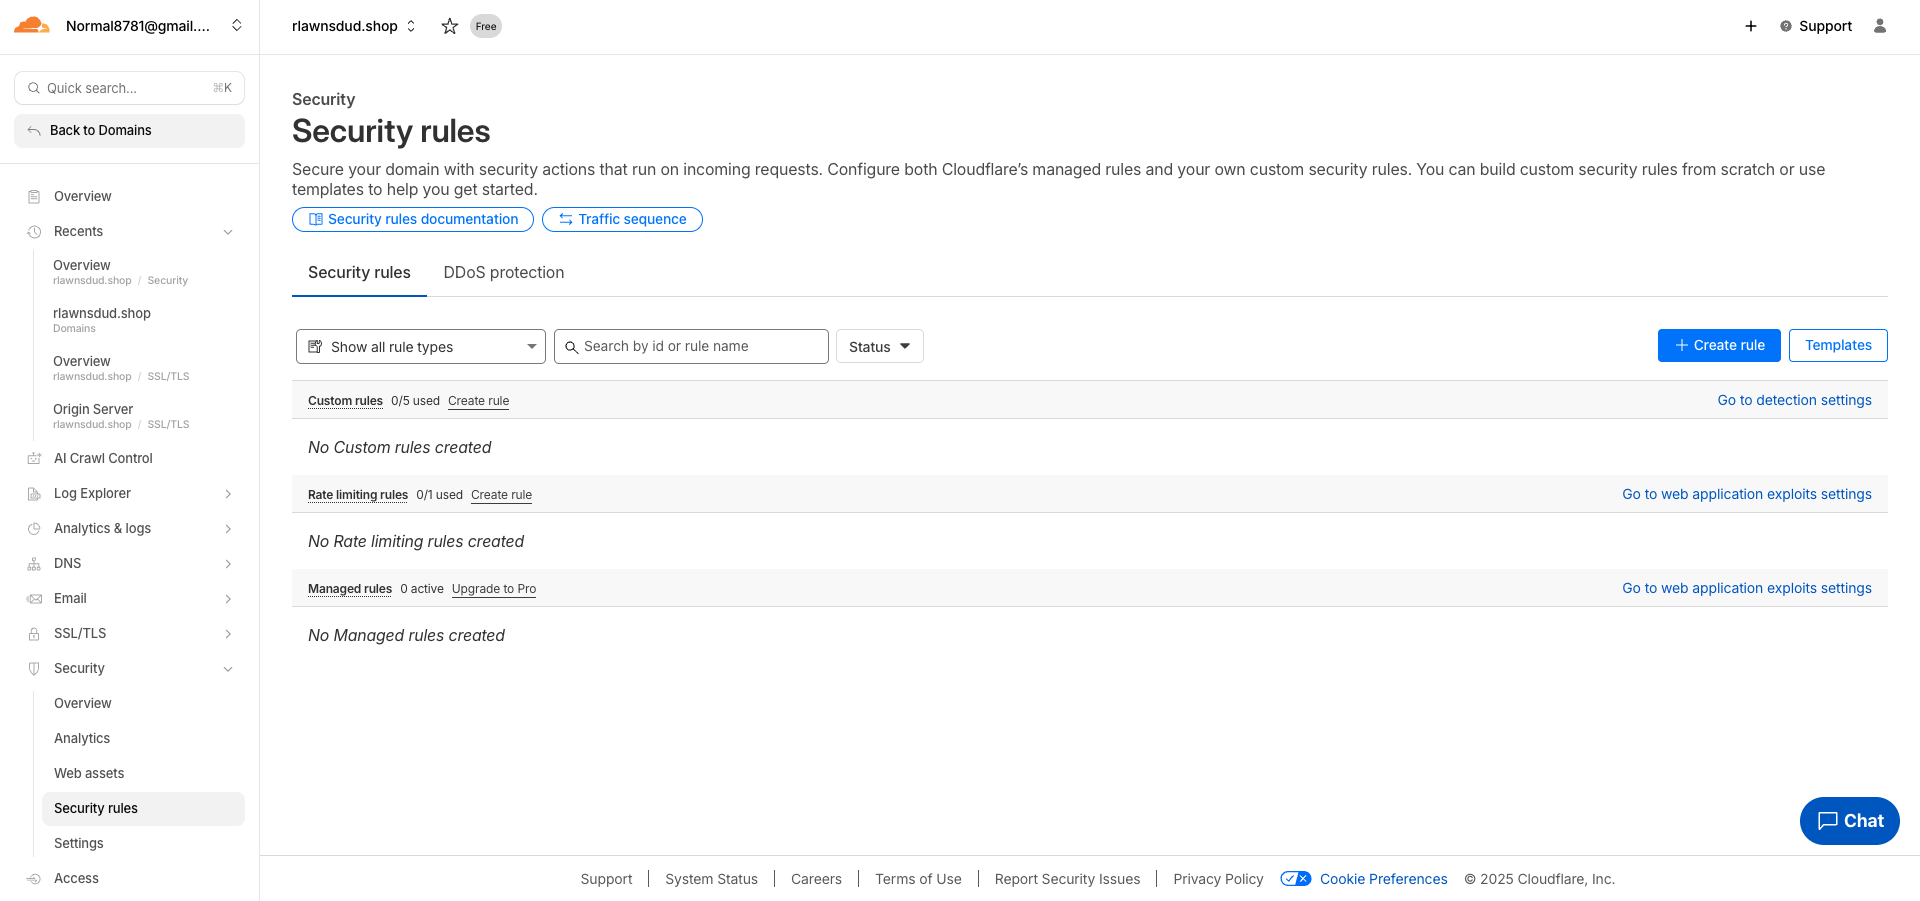Open the user profile icon
Viewport: 1920px width, 901px height.
1880,26
